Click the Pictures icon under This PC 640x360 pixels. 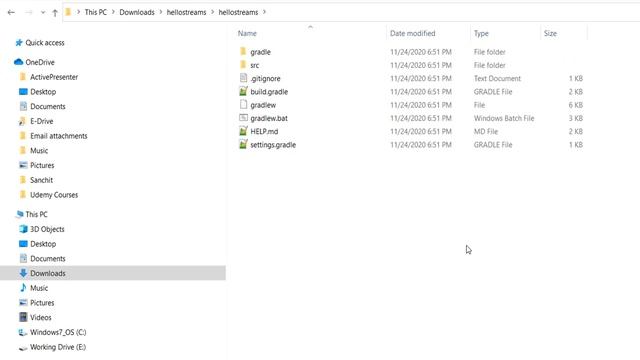[23, 302]
